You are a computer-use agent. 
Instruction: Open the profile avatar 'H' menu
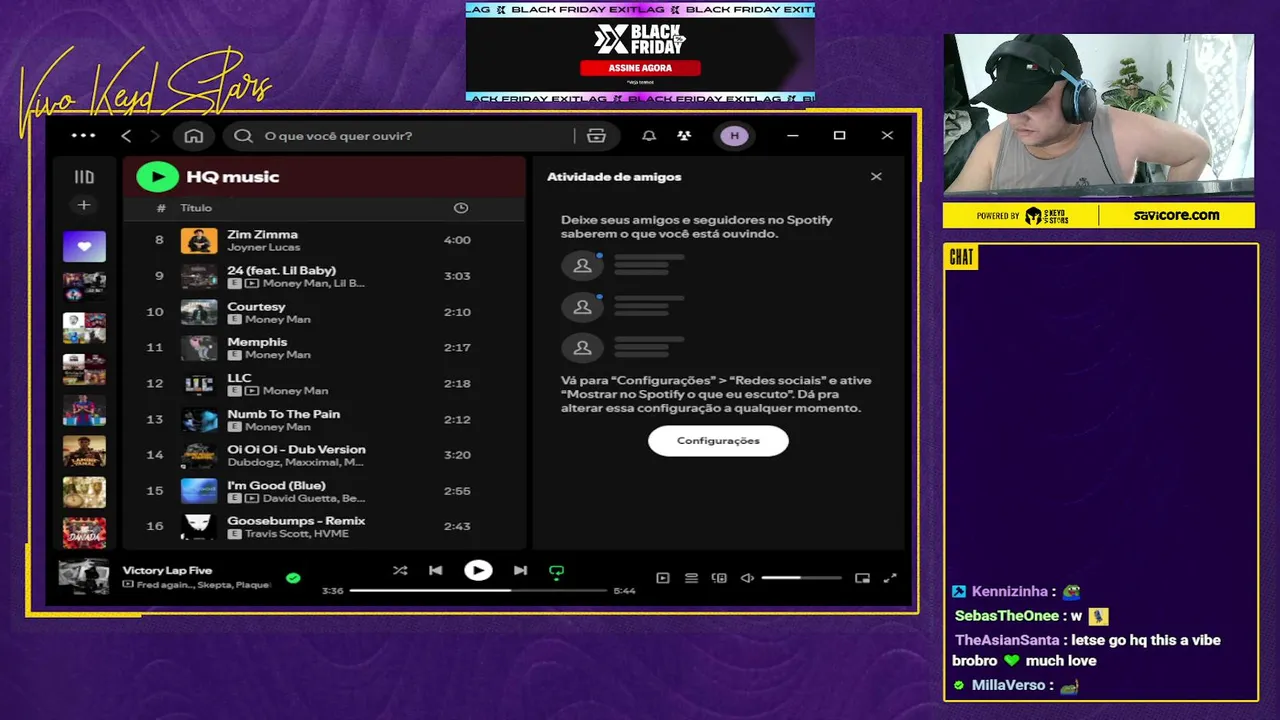(x=734, y=136)
